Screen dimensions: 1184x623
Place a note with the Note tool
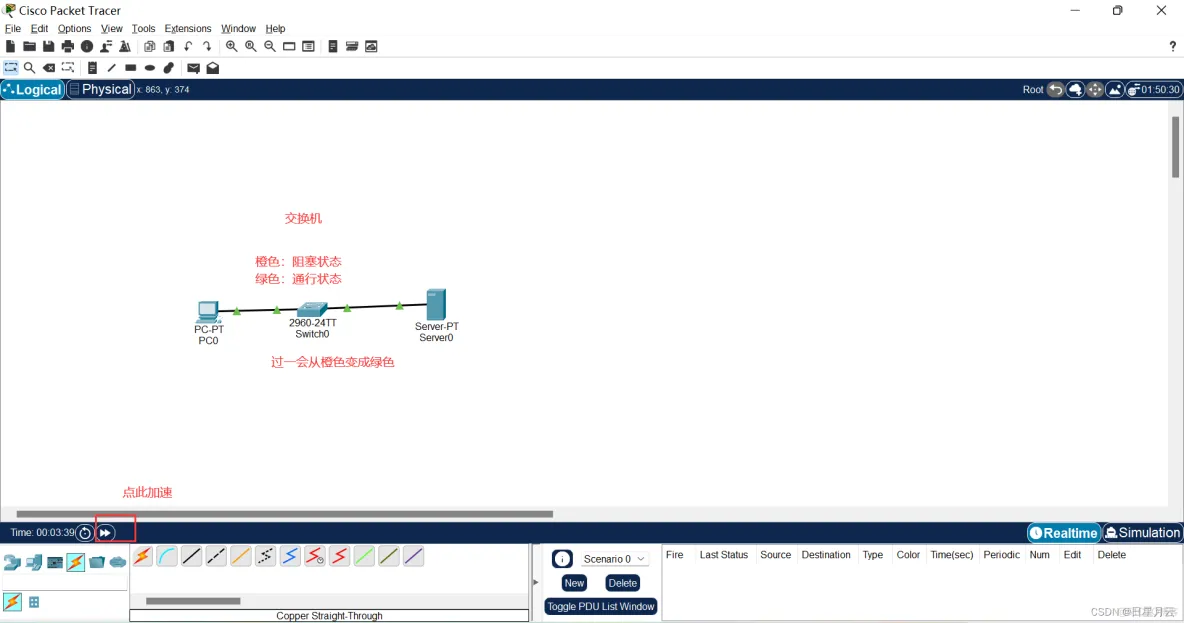92,68
